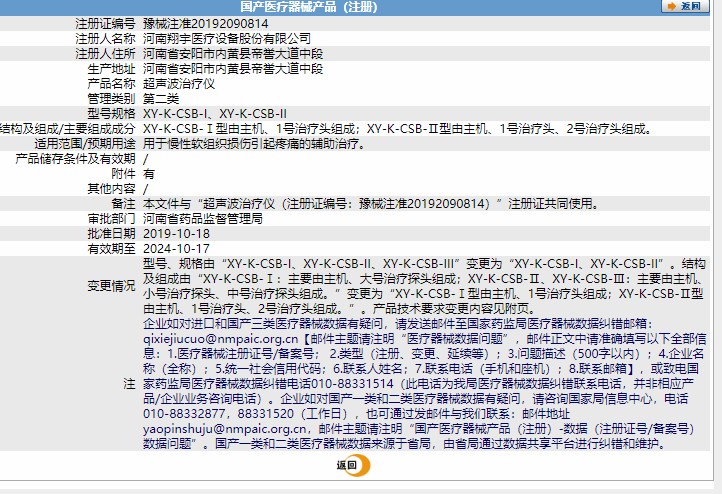Click phone number 010-88331514 in the note
This screenshot has width=722, height=494.
coord(352,384)
